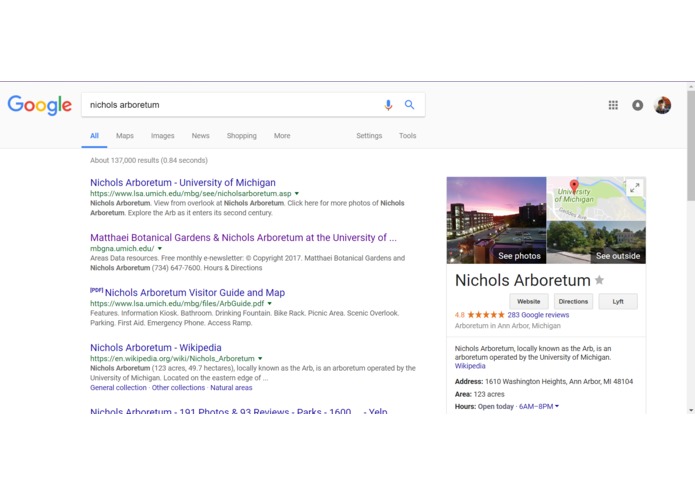This screenshot has height=494, width=695.
Task: Click the 'About 137,000 results' text
Action: pos(148,160)
